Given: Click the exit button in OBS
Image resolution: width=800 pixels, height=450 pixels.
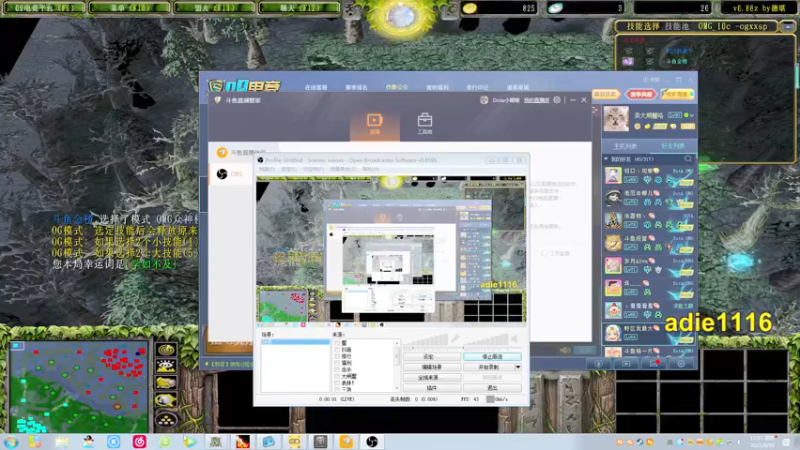Looking at the screenshot, I should 492,388.
